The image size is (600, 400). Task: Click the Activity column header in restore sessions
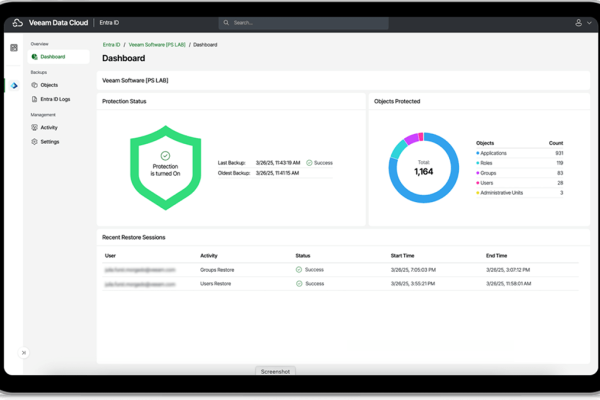pyautogui.click(x=209, y=256)
